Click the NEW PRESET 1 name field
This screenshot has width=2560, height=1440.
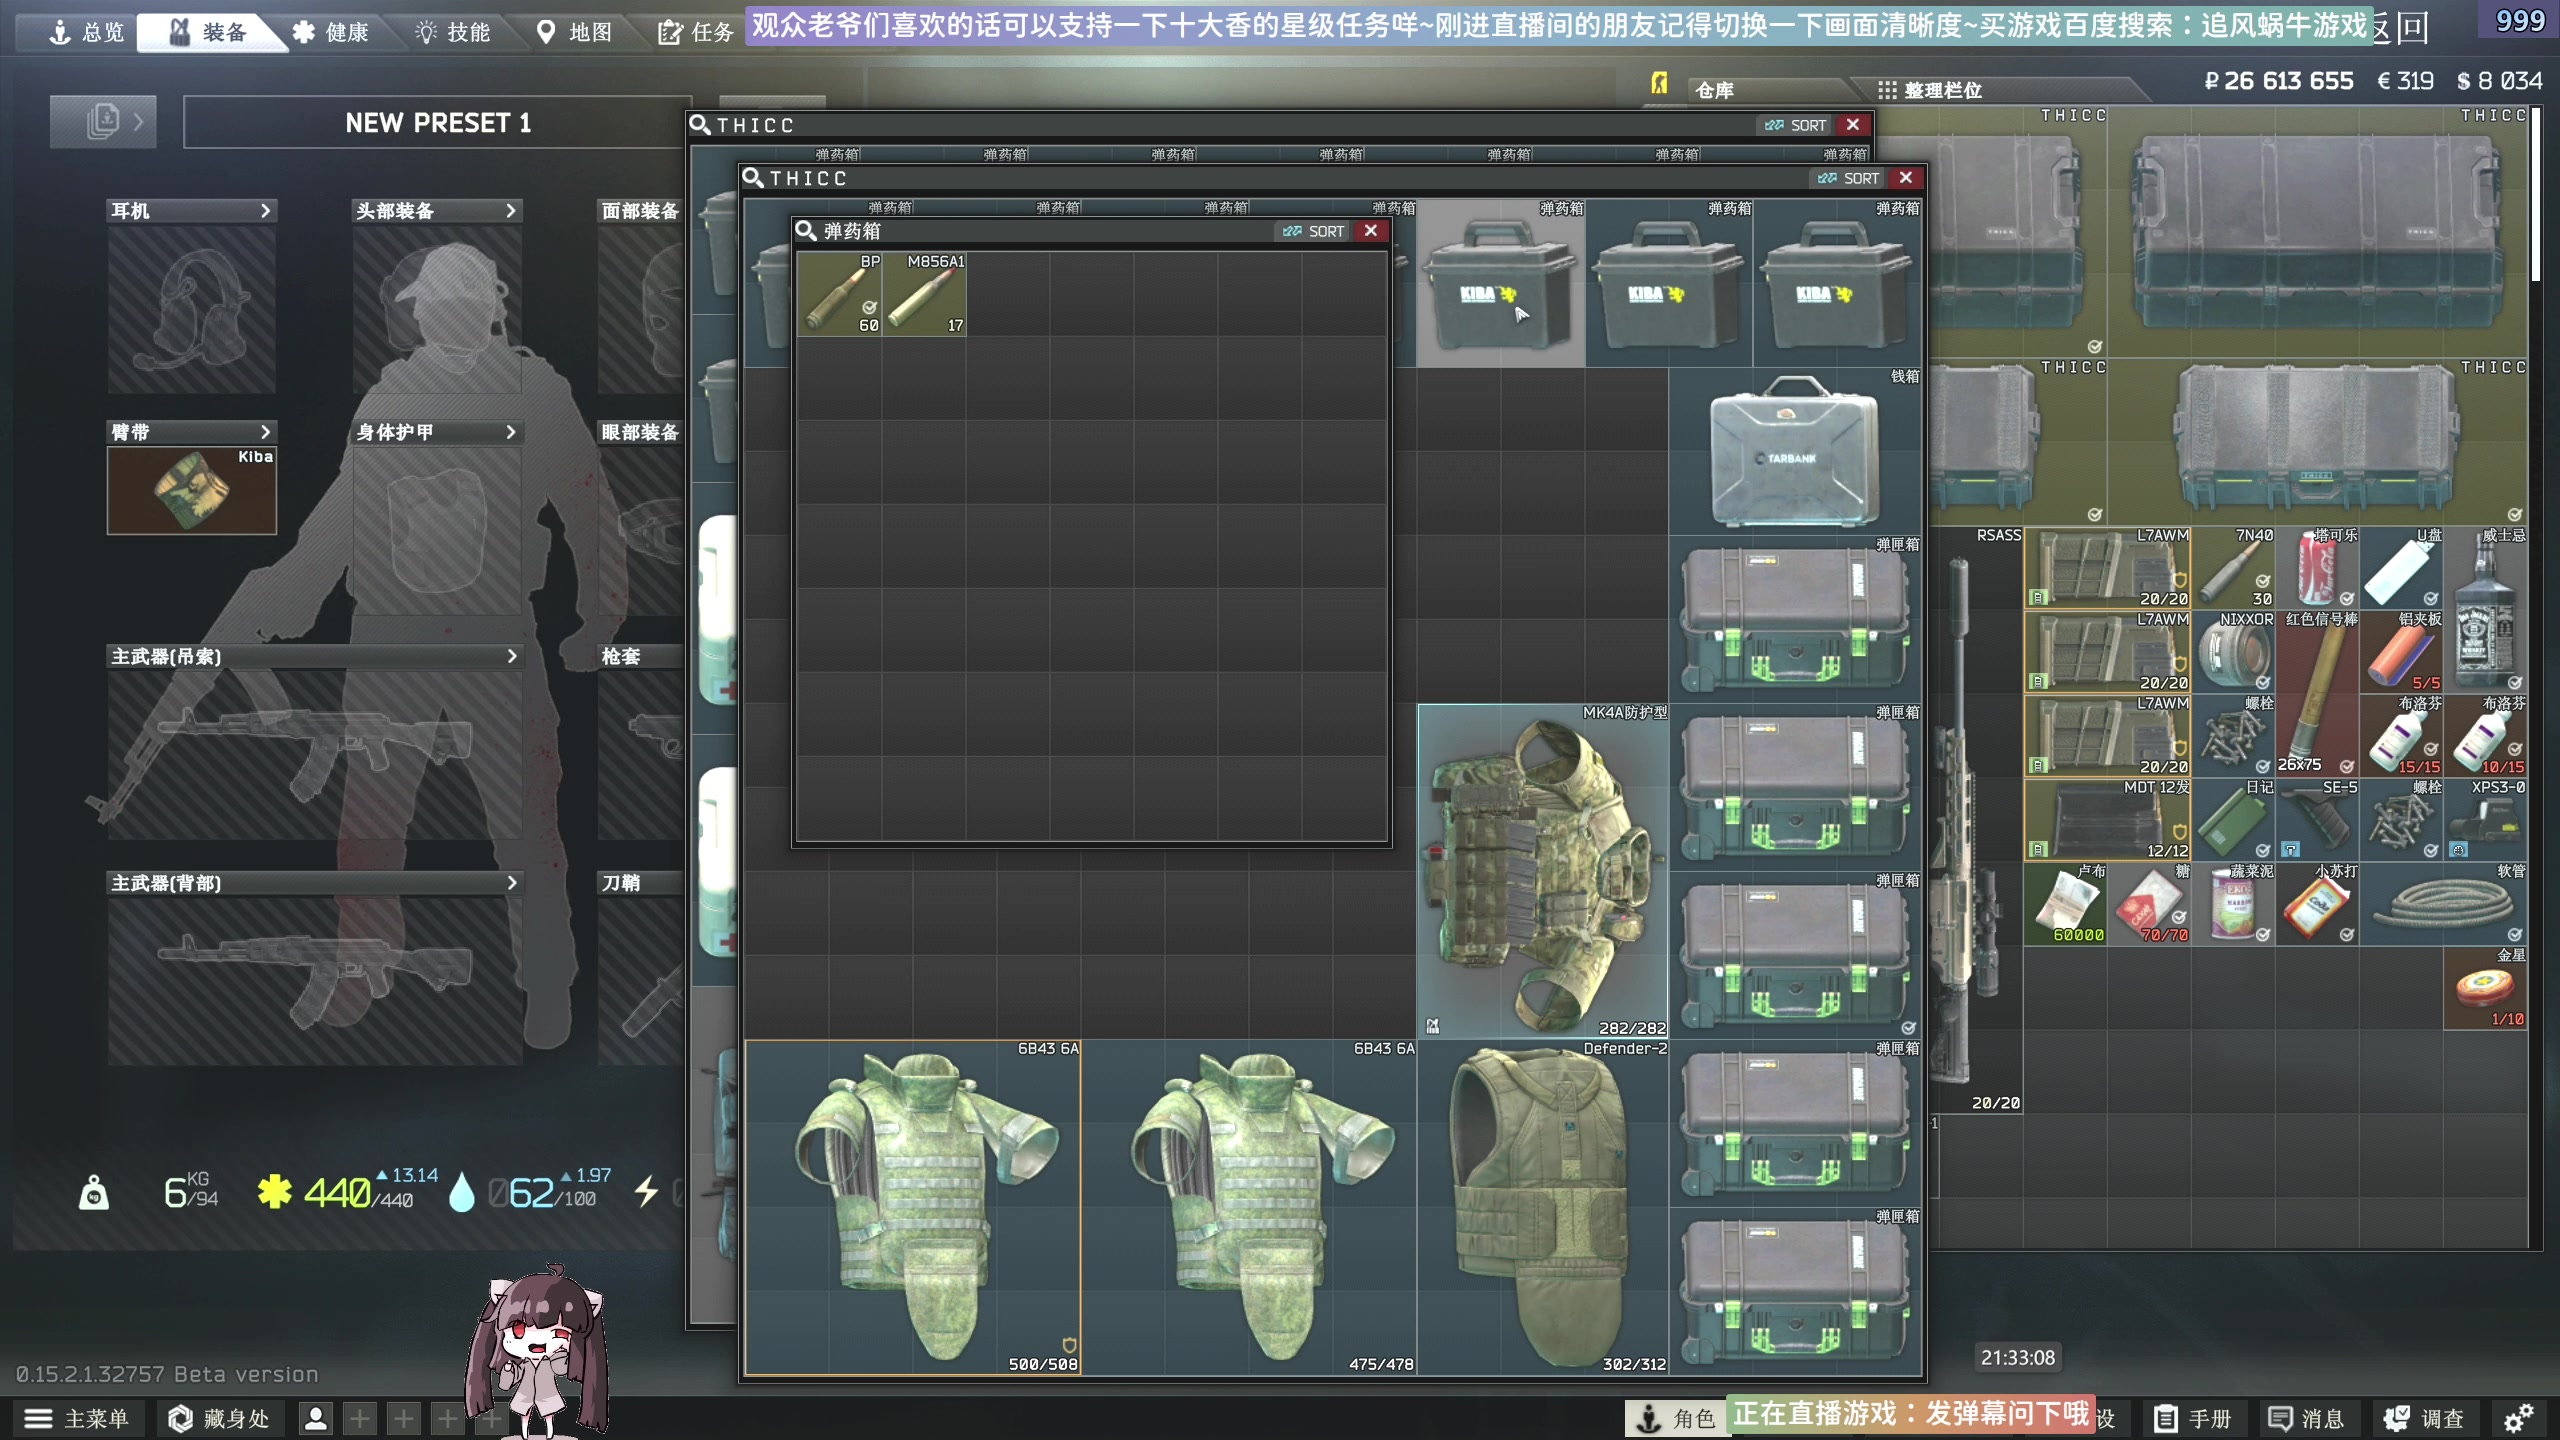(437, 123)
